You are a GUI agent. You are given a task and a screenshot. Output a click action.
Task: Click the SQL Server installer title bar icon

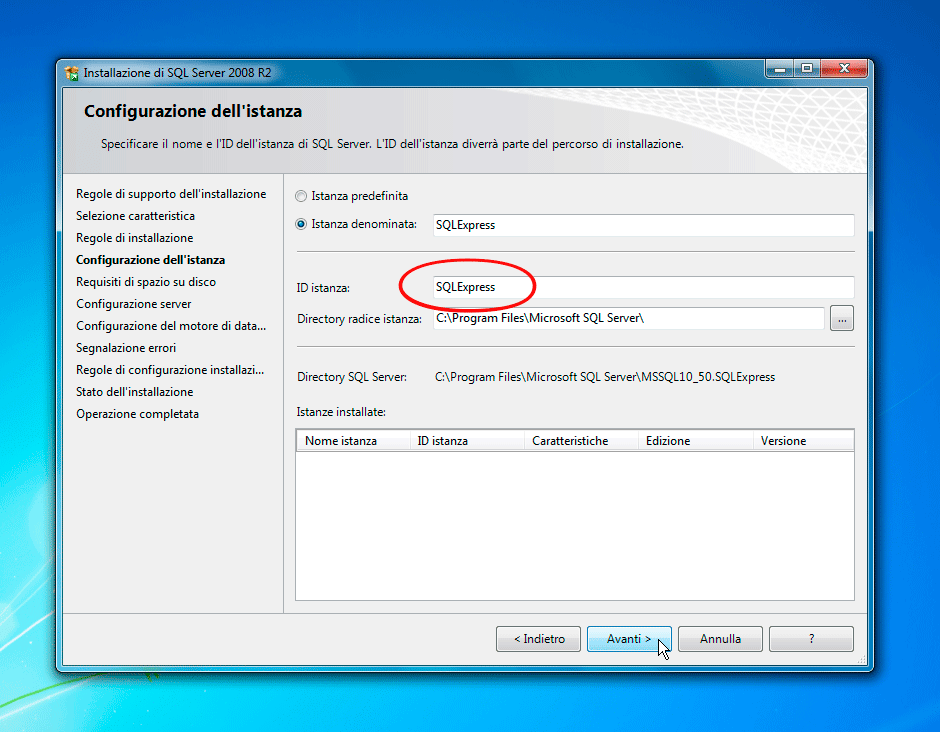coord(72,73)
